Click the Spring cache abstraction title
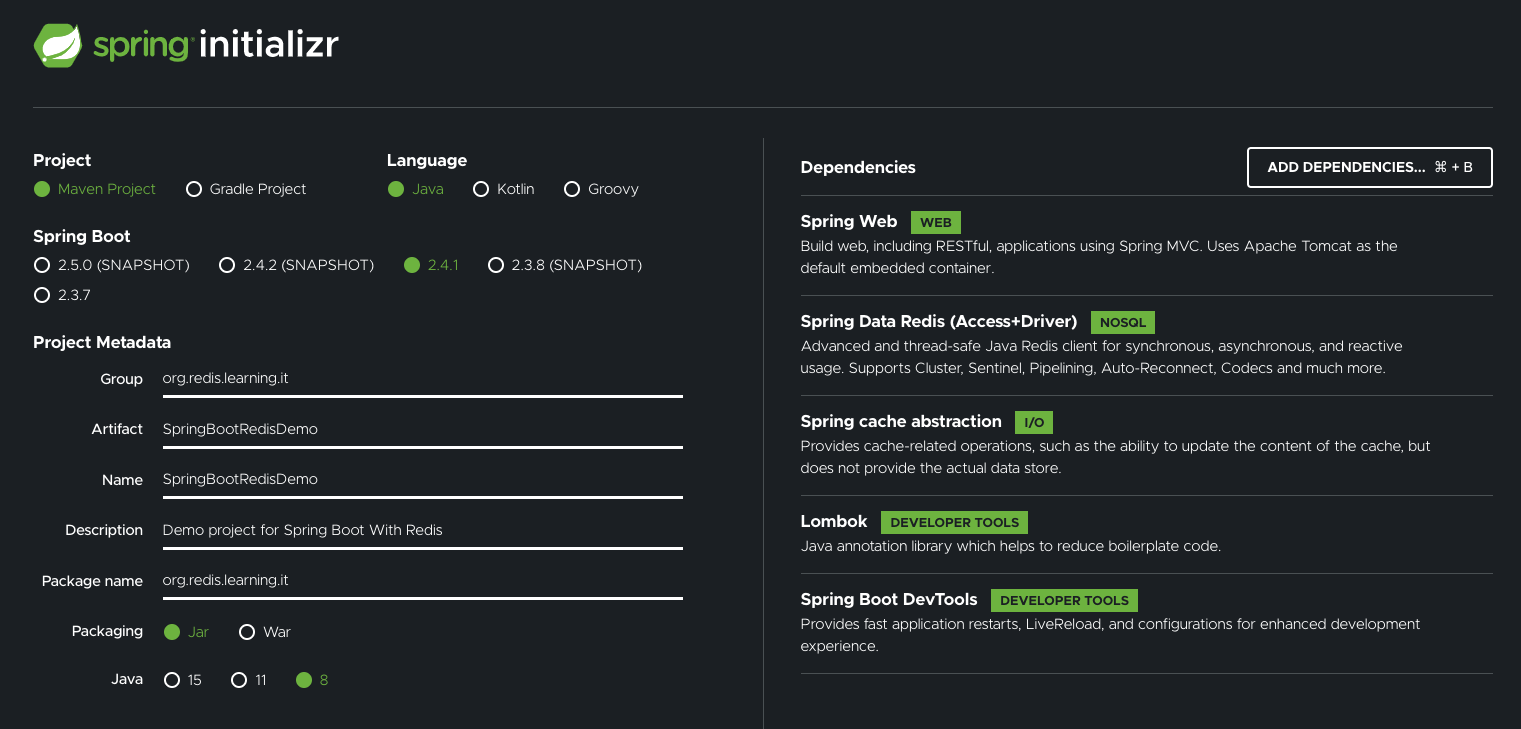This screenshot has width=1521, height=729. tap(901, 421)
